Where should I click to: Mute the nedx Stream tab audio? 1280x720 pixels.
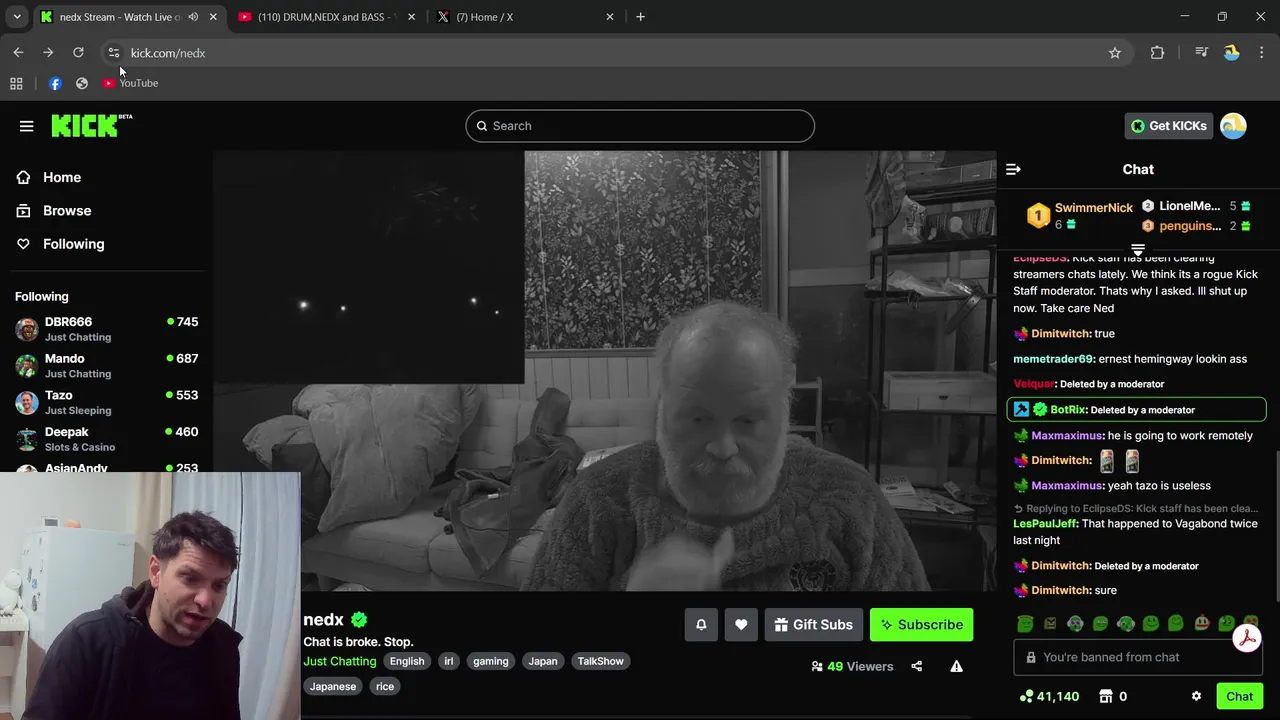(x=193, y=17)
